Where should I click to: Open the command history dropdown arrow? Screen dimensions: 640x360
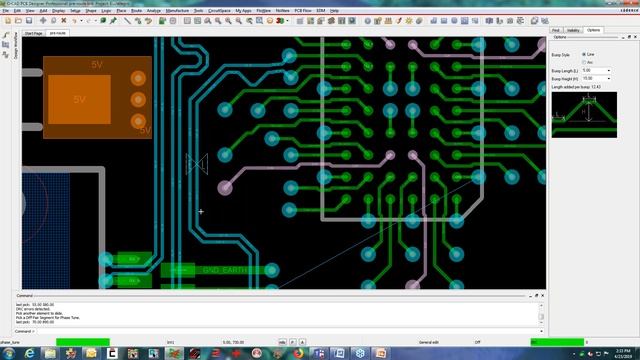[541, 331]
